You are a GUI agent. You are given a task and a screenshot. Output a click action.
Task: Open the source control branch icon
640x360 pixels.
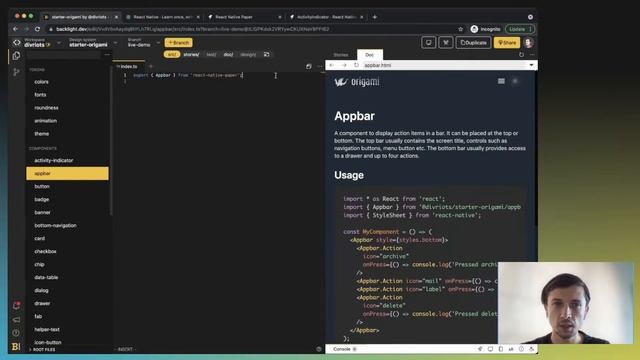tap(16, 72)
